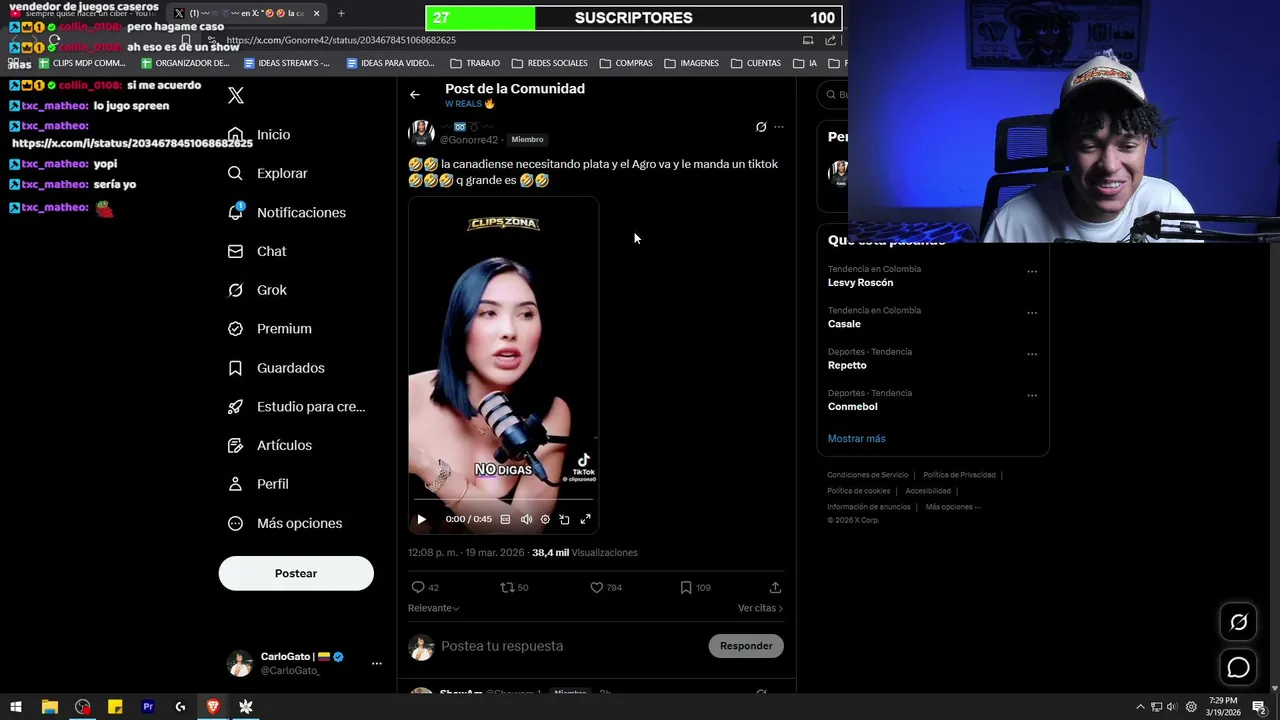Image resolution: width=1280 pixels, height=720 pixels.
Task: Open Condiciones de Servicio link
Action: [867, 475]
